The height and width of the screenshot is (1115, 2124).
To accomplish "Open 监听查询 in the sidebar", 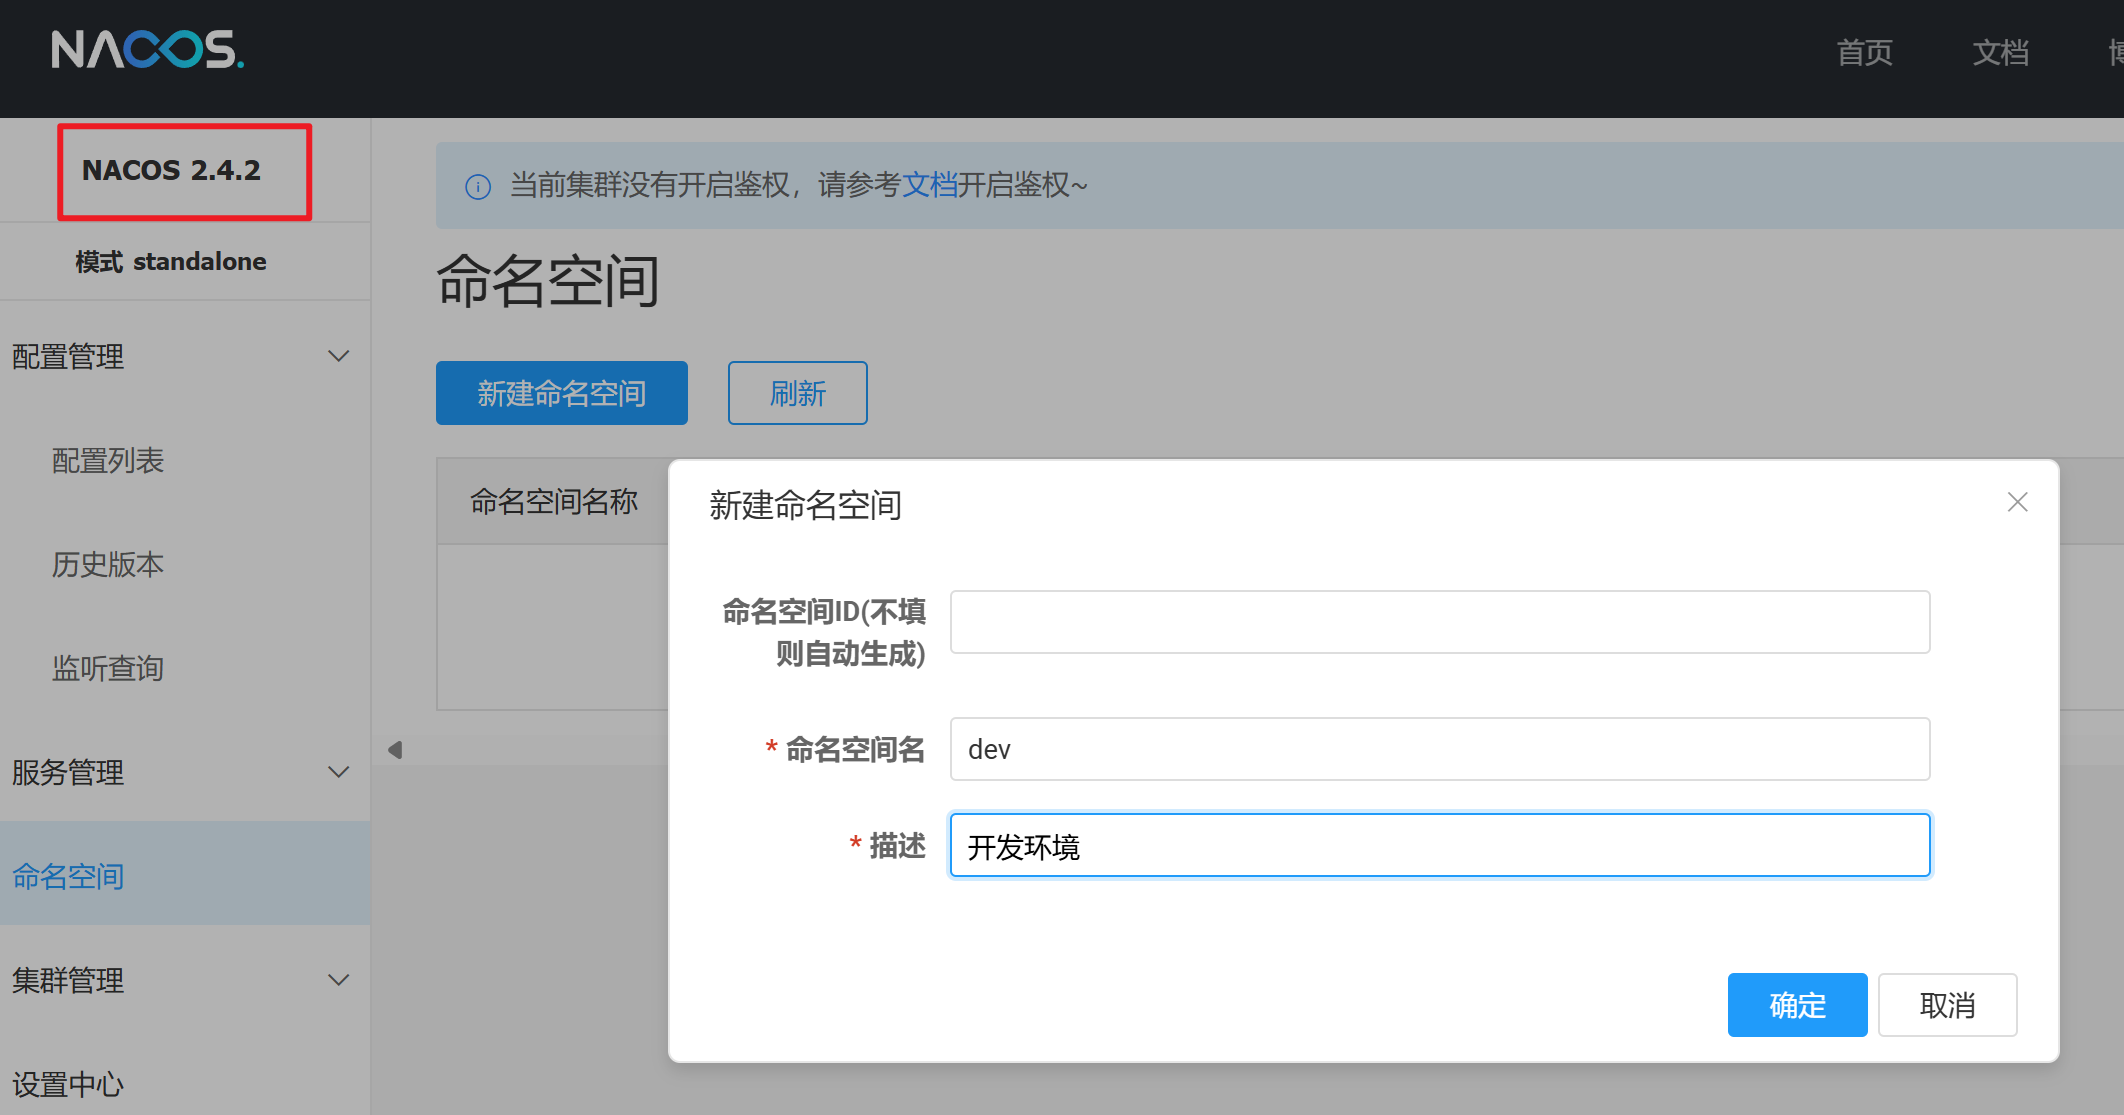I will 108,668.
